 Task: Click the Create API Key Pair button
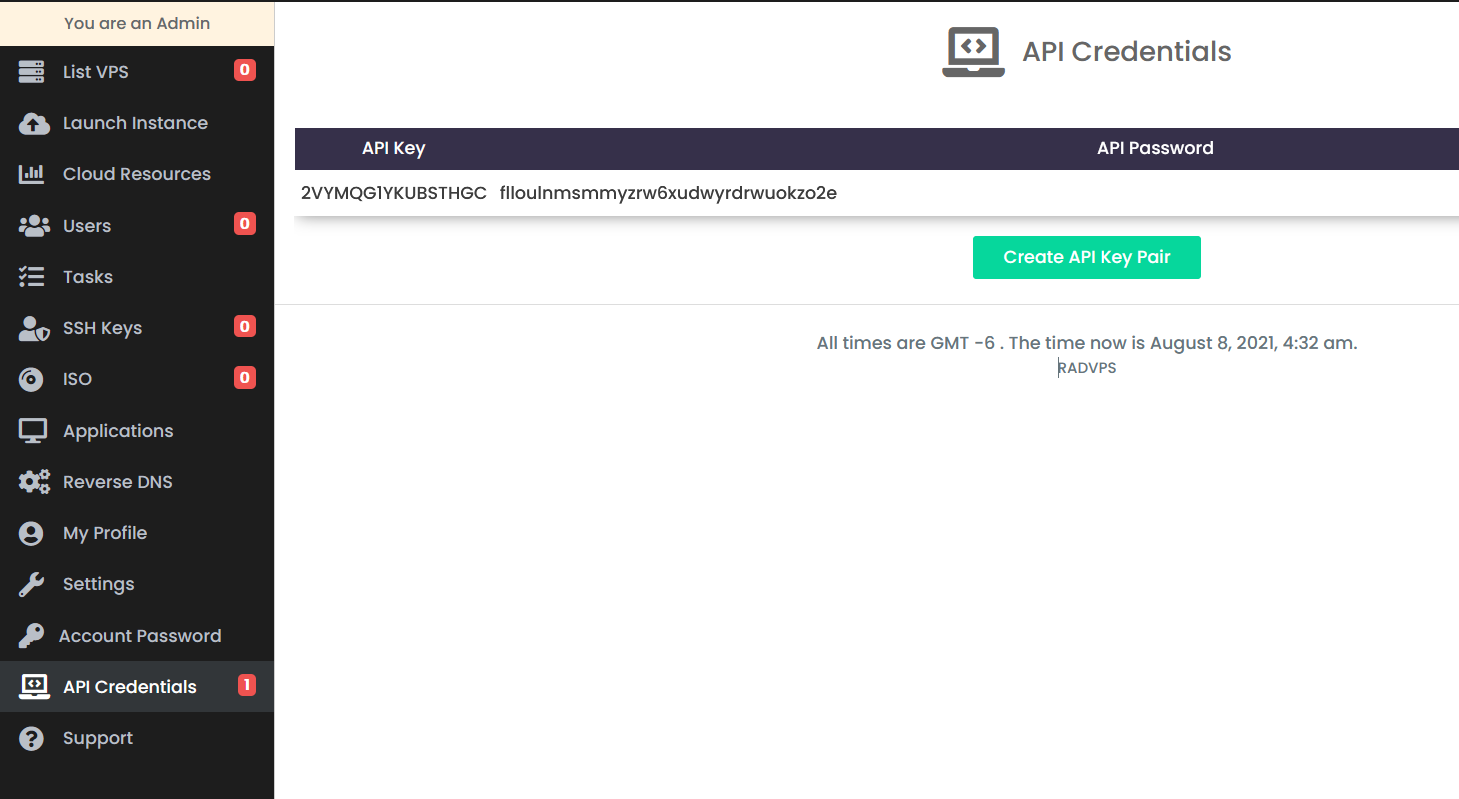point(1086,257)
